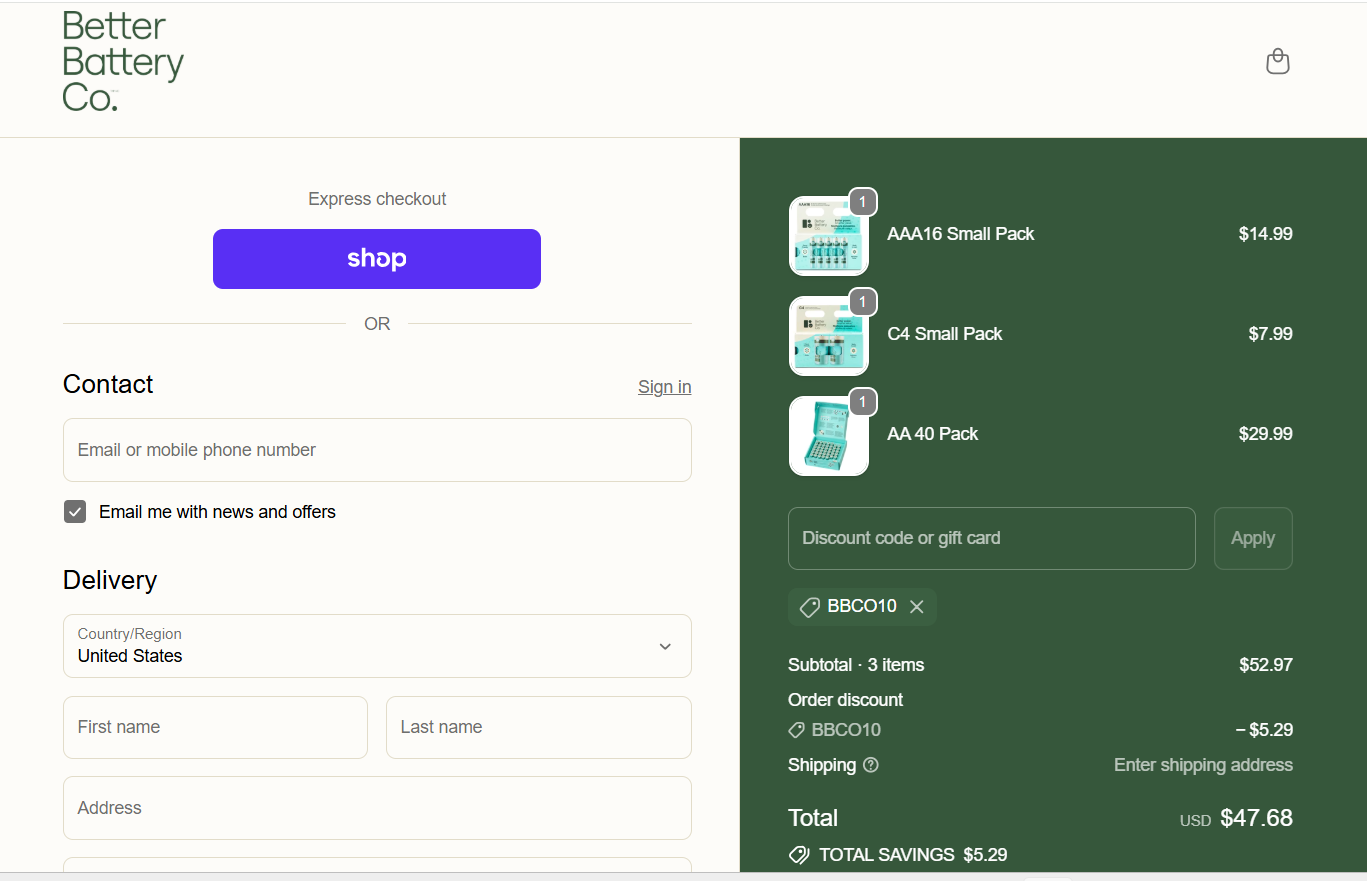1367x881 pixels.
Task: Click the AAA16 Small Pack product thumbnail
Action: pyautogui.click(x=829, y=235)
